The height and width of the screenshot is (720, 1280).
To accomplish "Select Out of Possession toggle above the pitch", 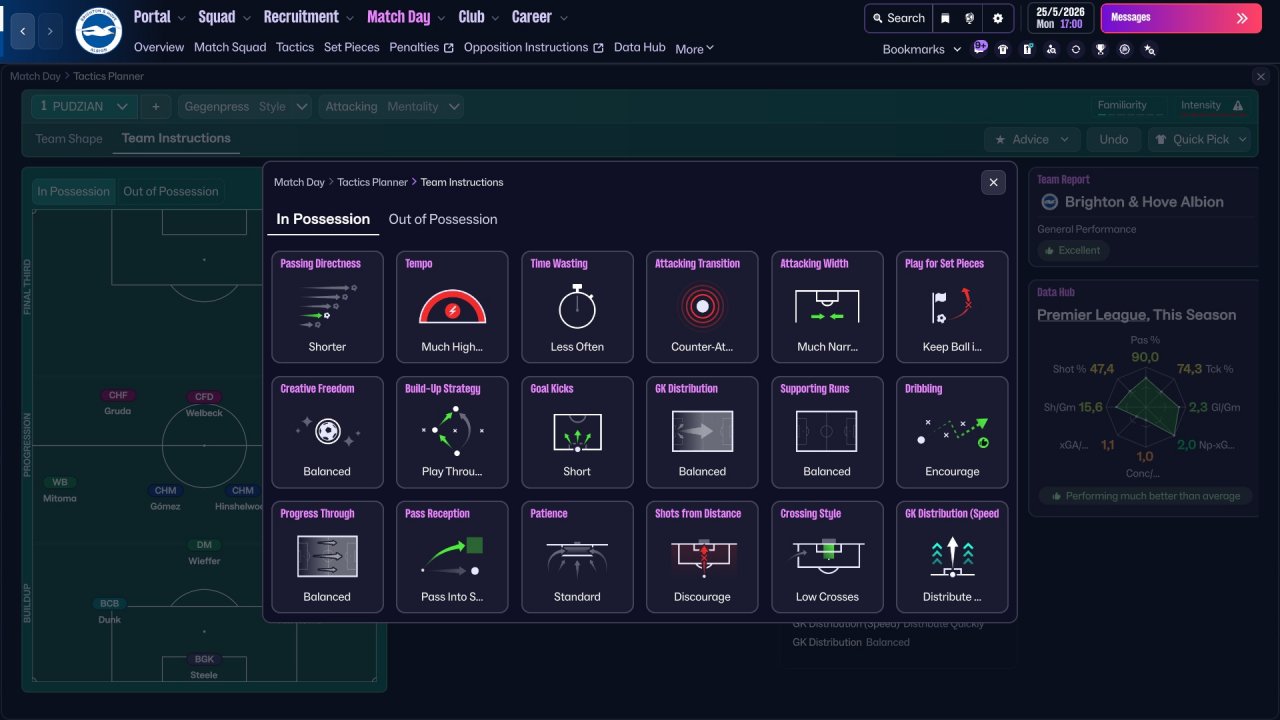I will click(171, 191).
